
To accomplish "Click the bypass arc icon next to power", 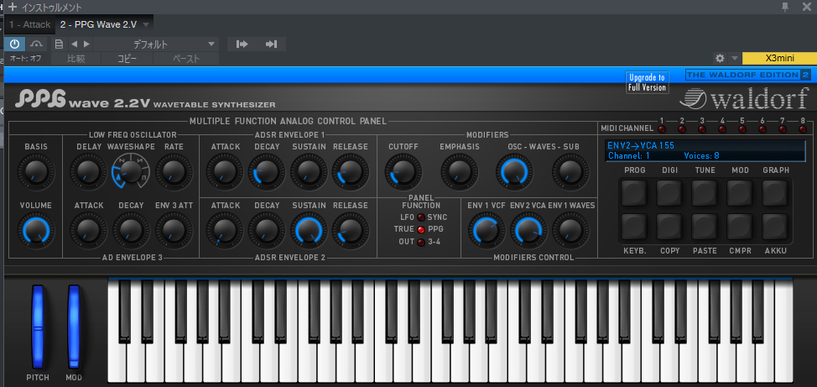I will pos(36,44).
